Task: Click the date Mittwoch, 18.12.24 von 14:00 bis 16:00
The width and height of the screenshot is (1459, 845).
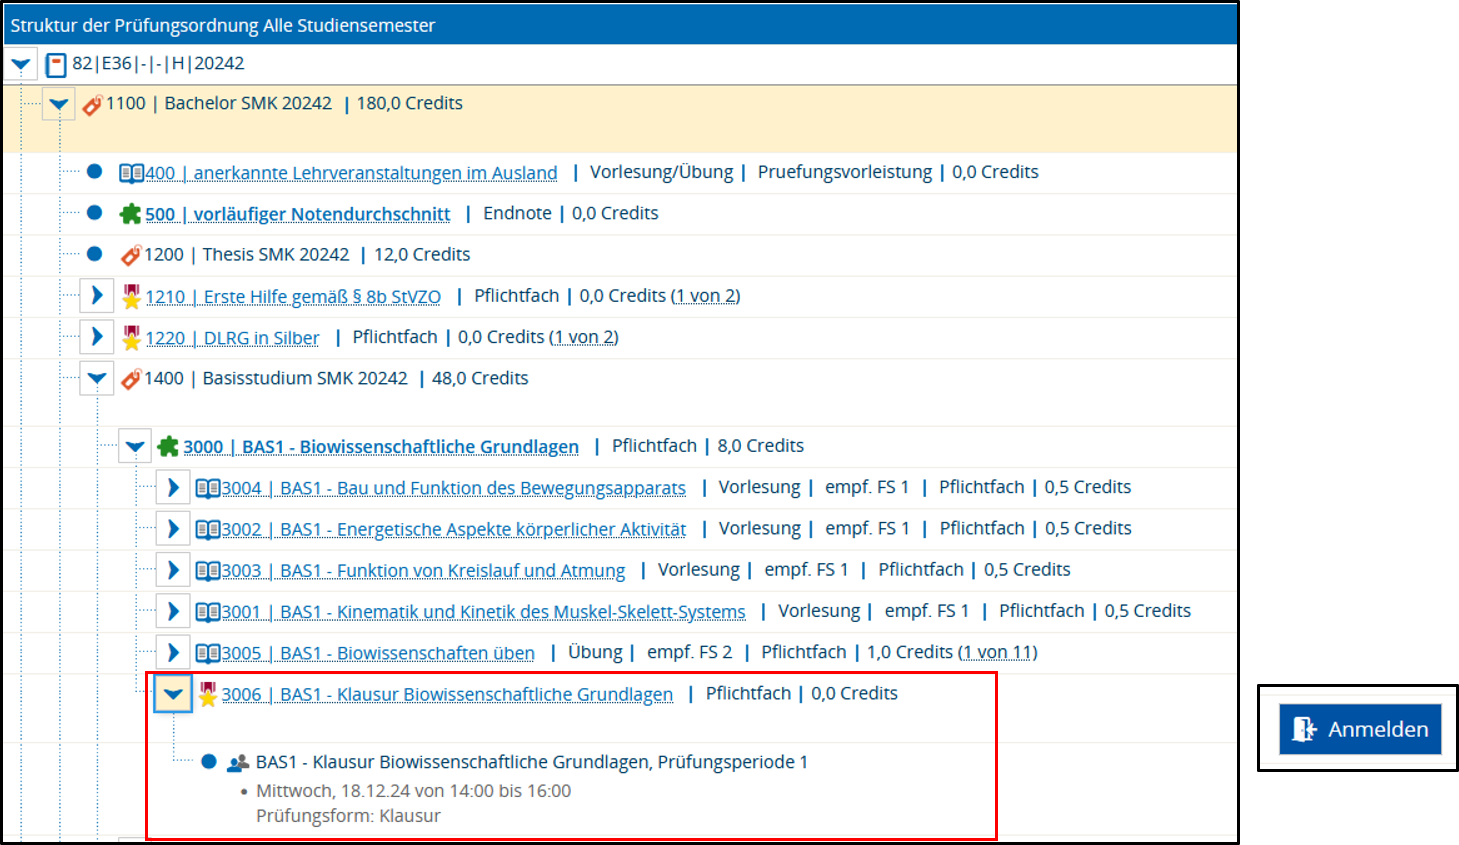Action: (x=413, y=791)
